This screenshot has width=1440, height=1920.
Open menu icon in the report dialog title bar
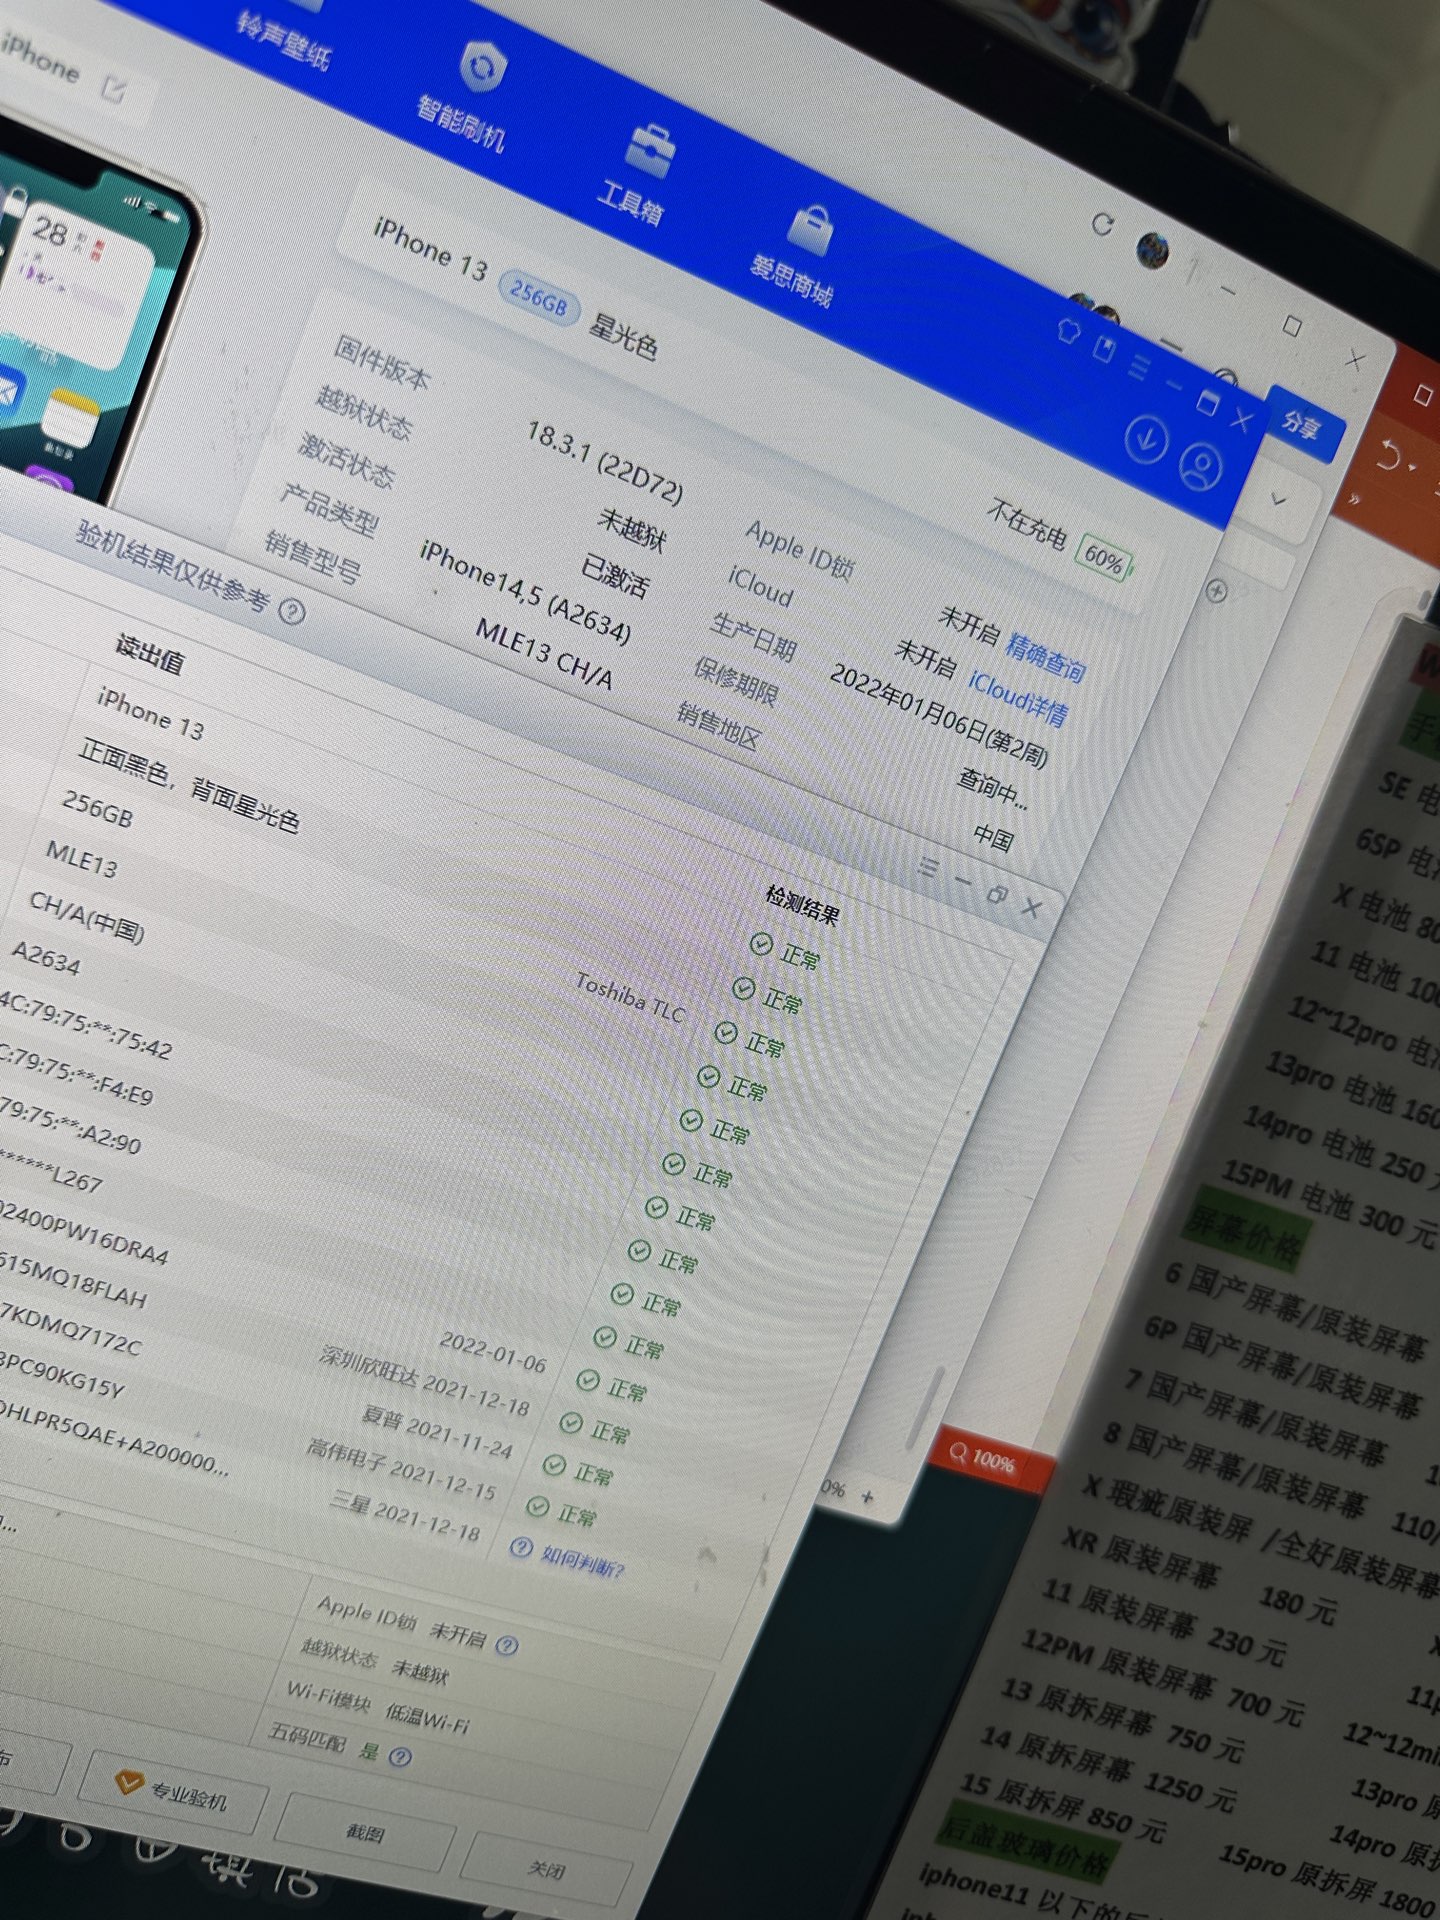(928, 866)
